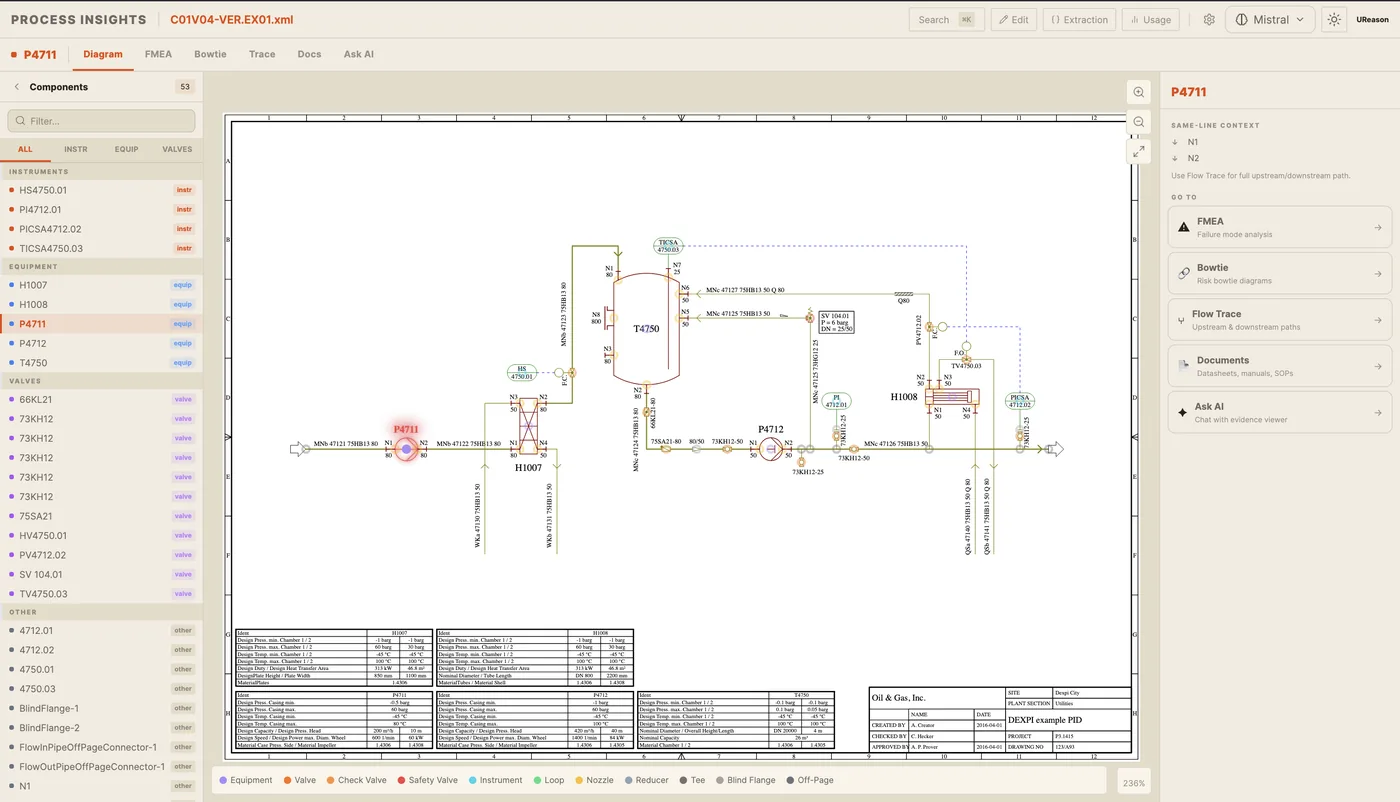The height and width of the screenshot is (802, 1400).
Task: Open Documents card arrow
Action: click(1378, 366)
